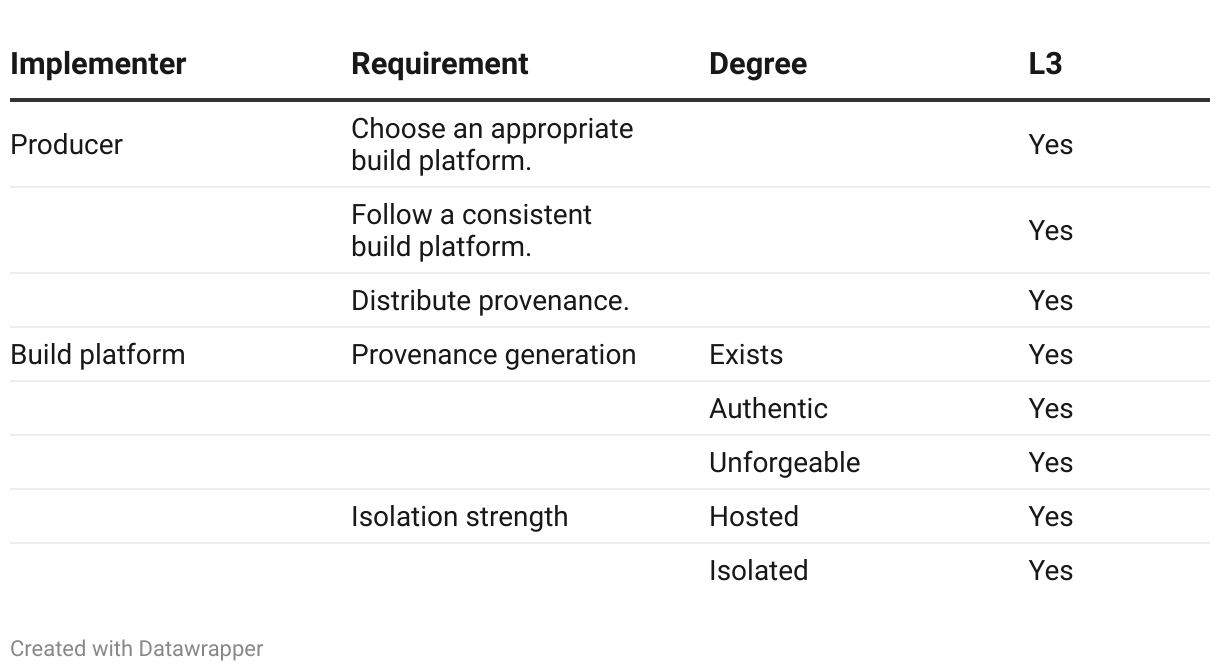
Task: Click the Unforgeable degree cell
Action: point(784,463)
